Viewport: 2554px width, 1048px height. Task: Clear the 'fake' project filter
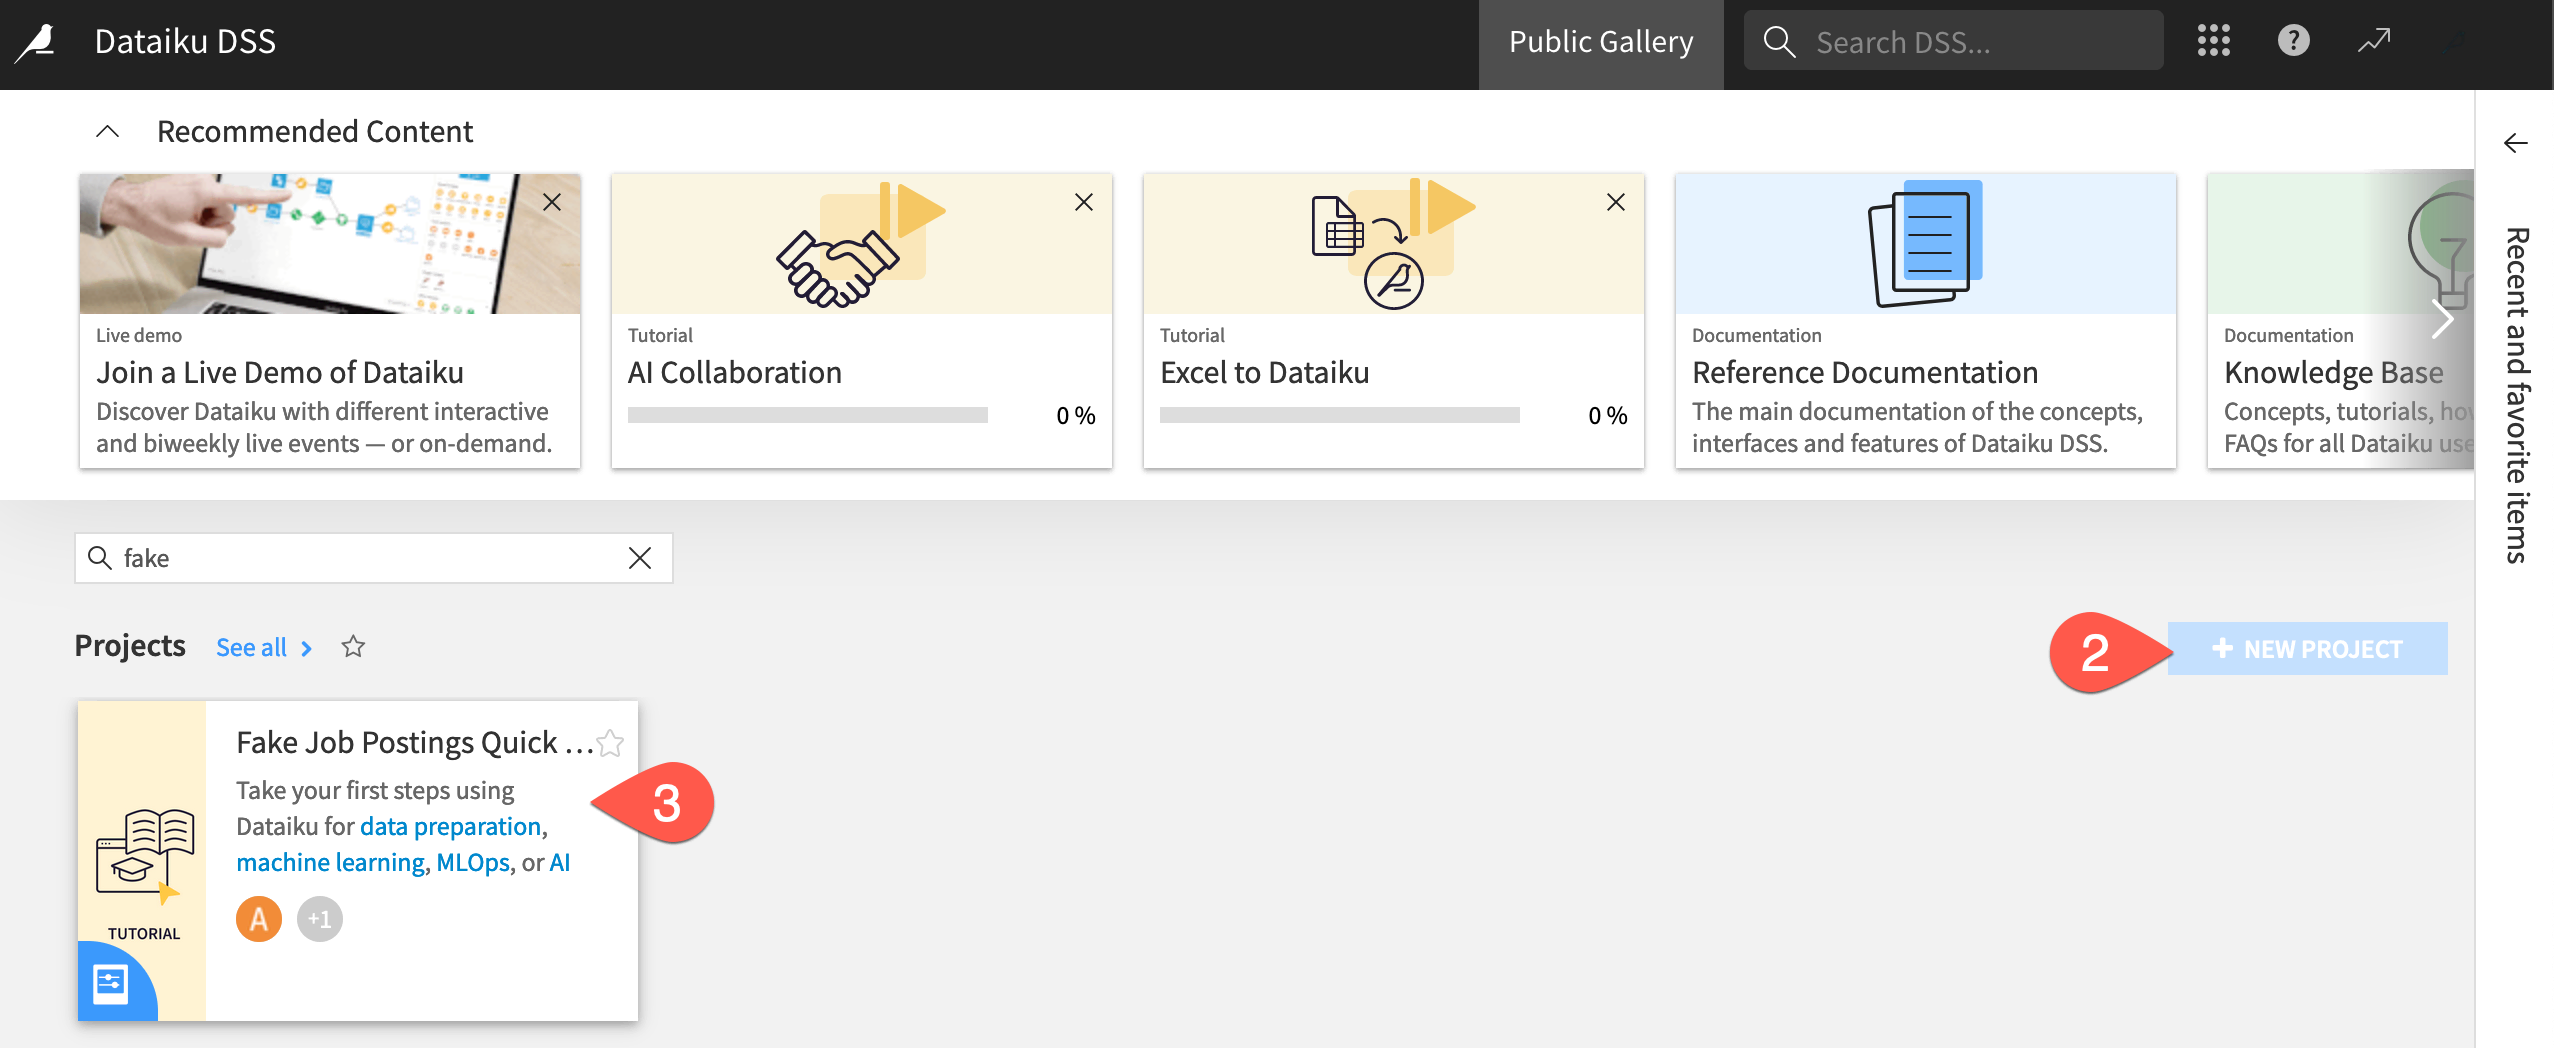click(x=639, y=558)
